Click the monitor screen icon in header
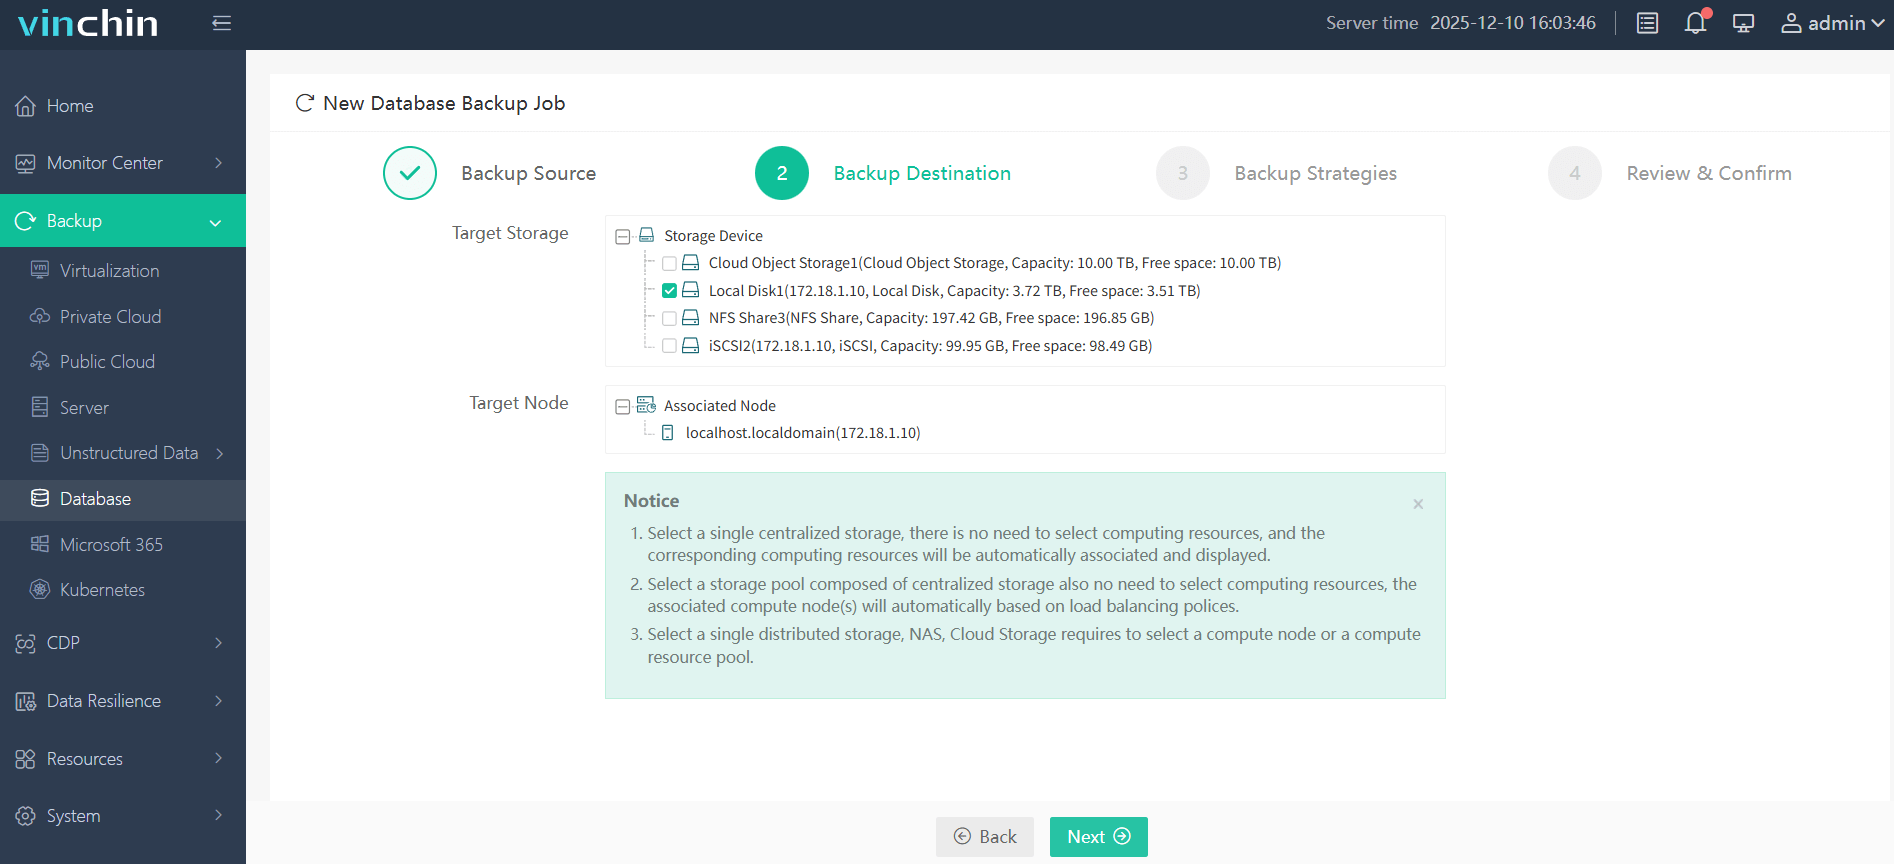 tap(1743, 23)
